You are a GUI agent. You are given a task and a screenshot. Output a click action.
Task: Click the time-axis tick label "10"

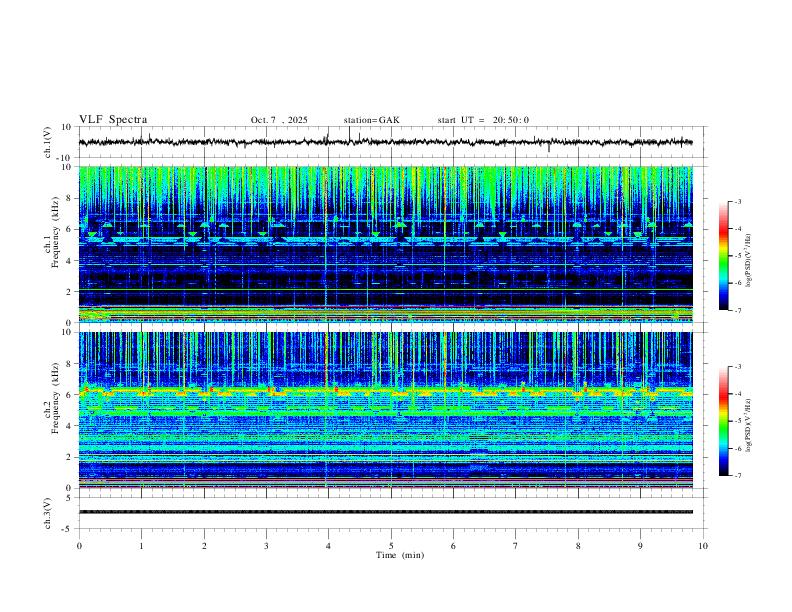[x=703, y=546]
